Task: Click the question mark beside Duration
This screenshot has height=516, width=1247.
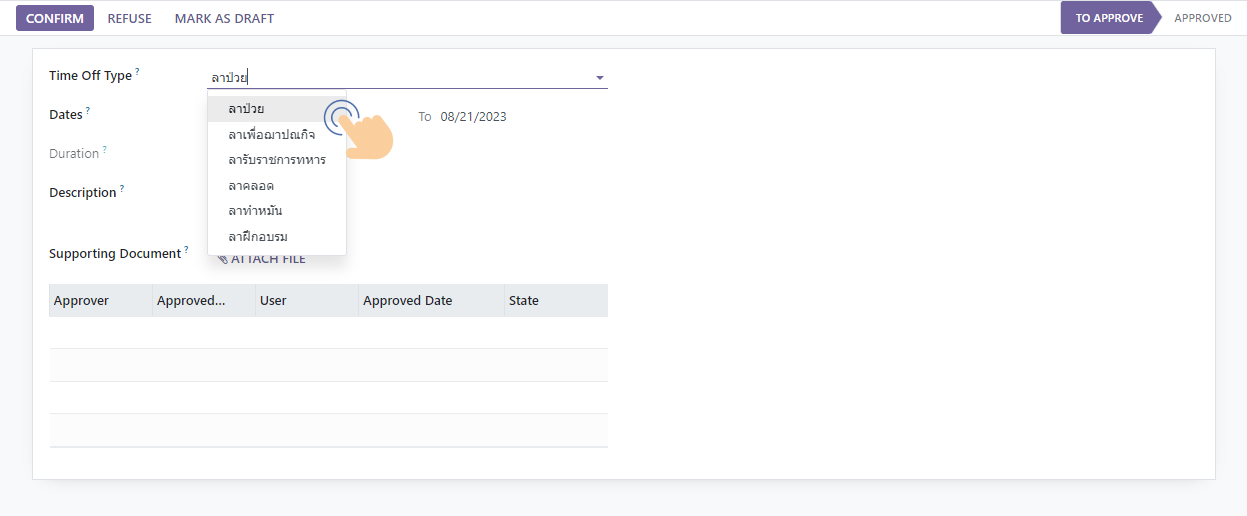Action: coord(104,149)
